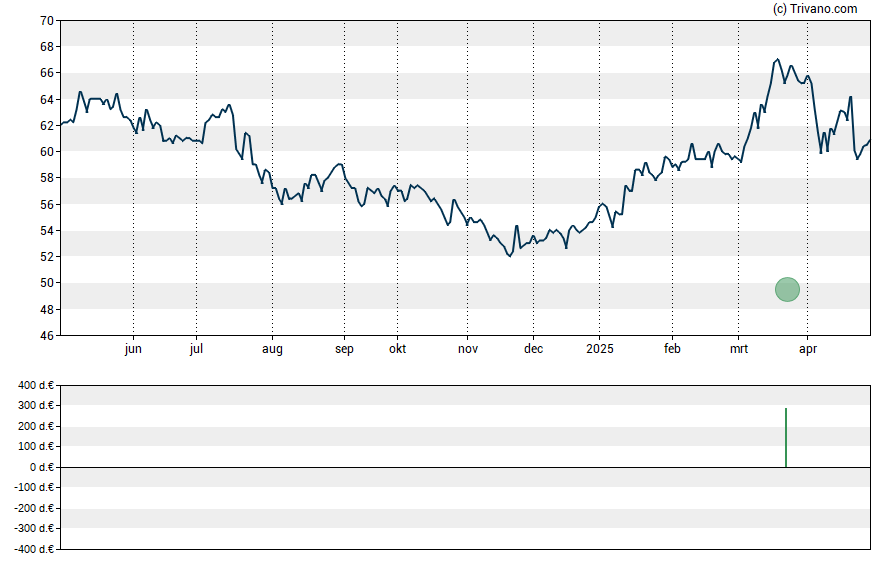Click the '-100 d.€' volume axis label
Screen dimensions: 888x565
(x=34, y=487)
